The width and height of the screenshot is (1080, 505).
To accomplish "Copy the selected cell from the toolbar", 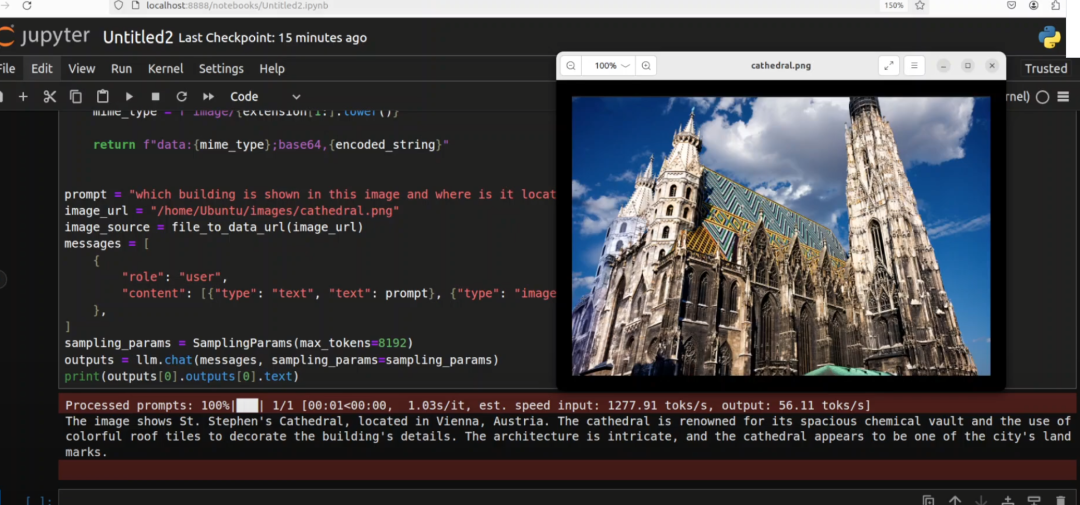I will (76, 97).
